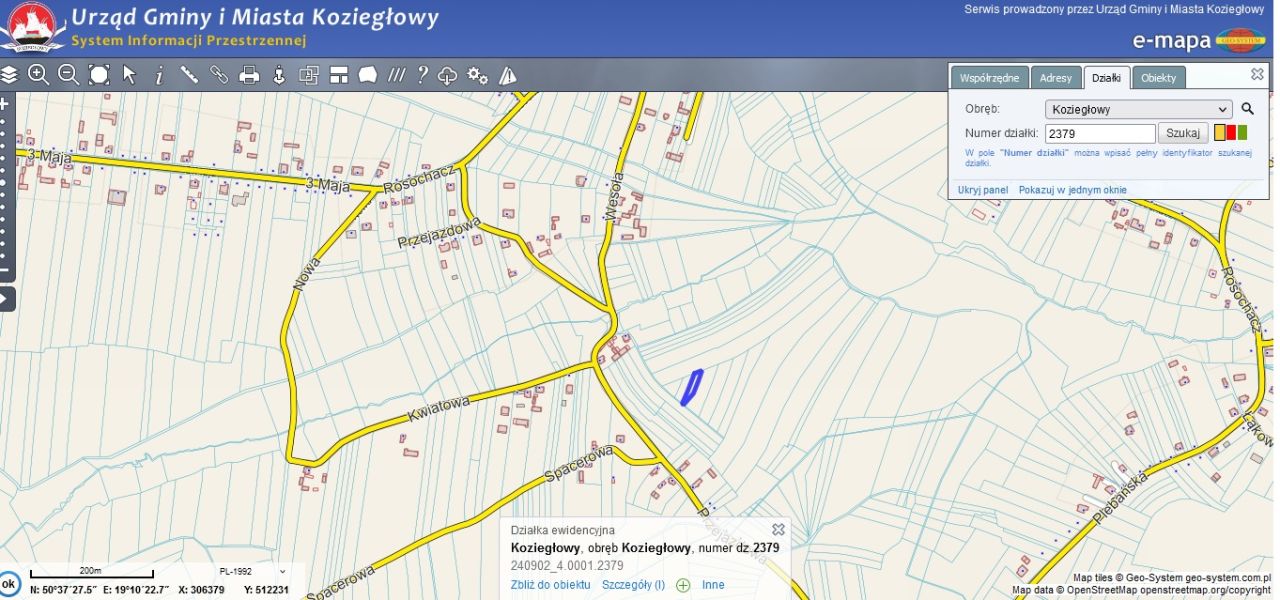Click Pokazuj w jednym oknie link
Image resolution: width=1280 pixels, height=600 pixels.
pos(1072,190)
